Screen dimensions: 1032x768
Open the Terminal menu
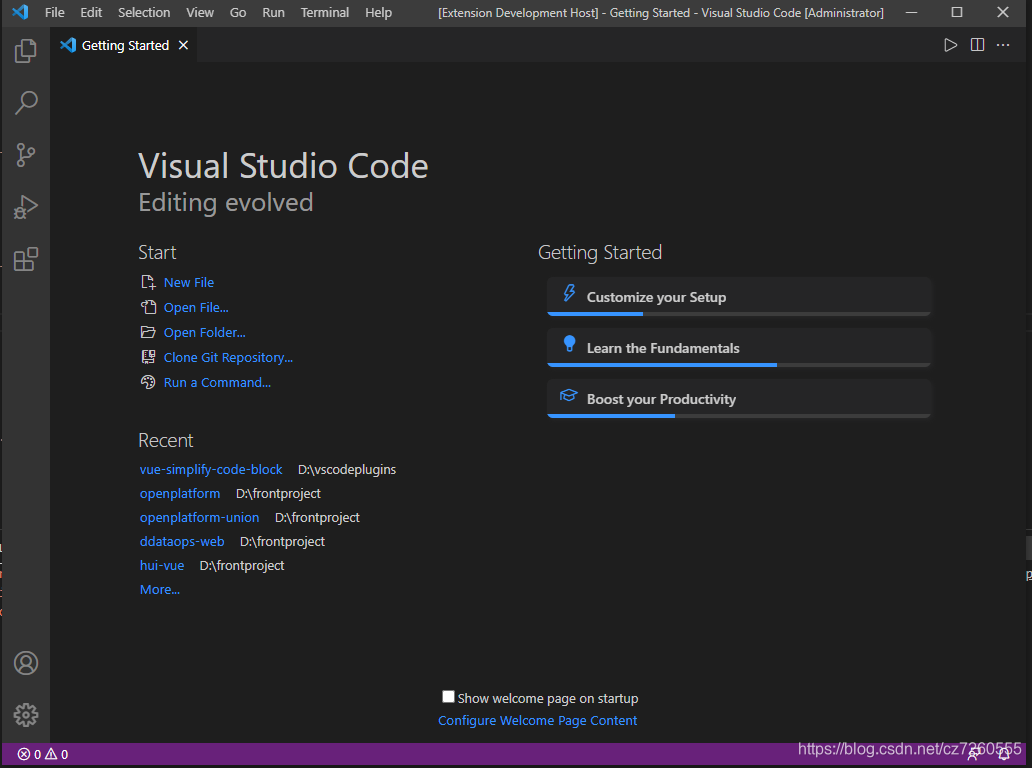(324, 13)
